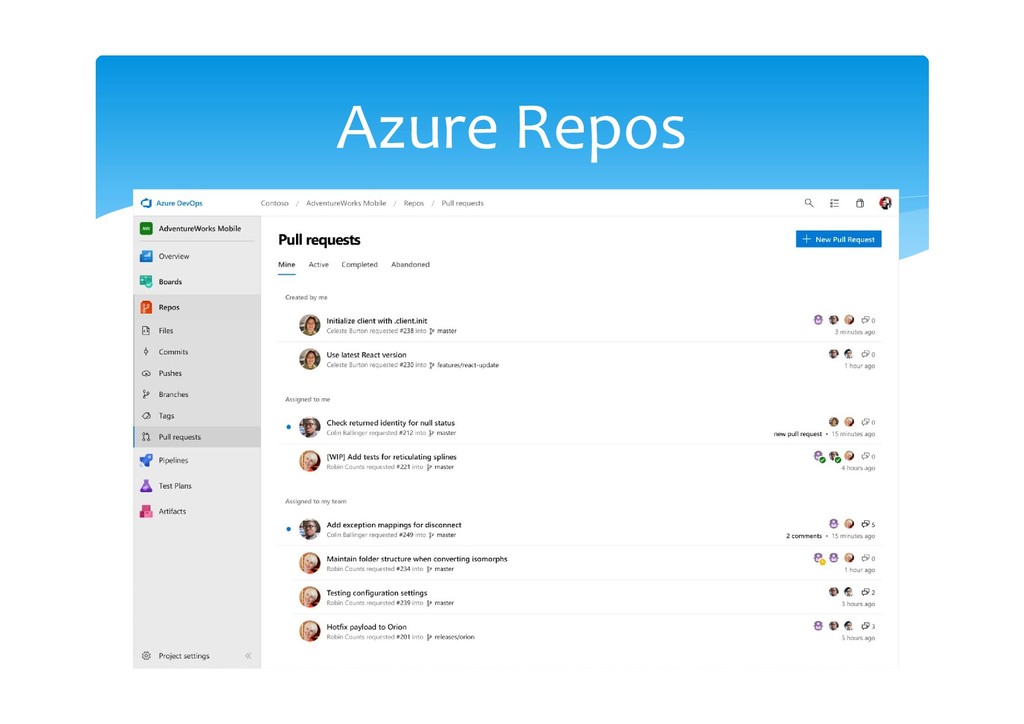Switch to the Completed tab
This screenshot has width=1024, height=724.
click(359, 265)
